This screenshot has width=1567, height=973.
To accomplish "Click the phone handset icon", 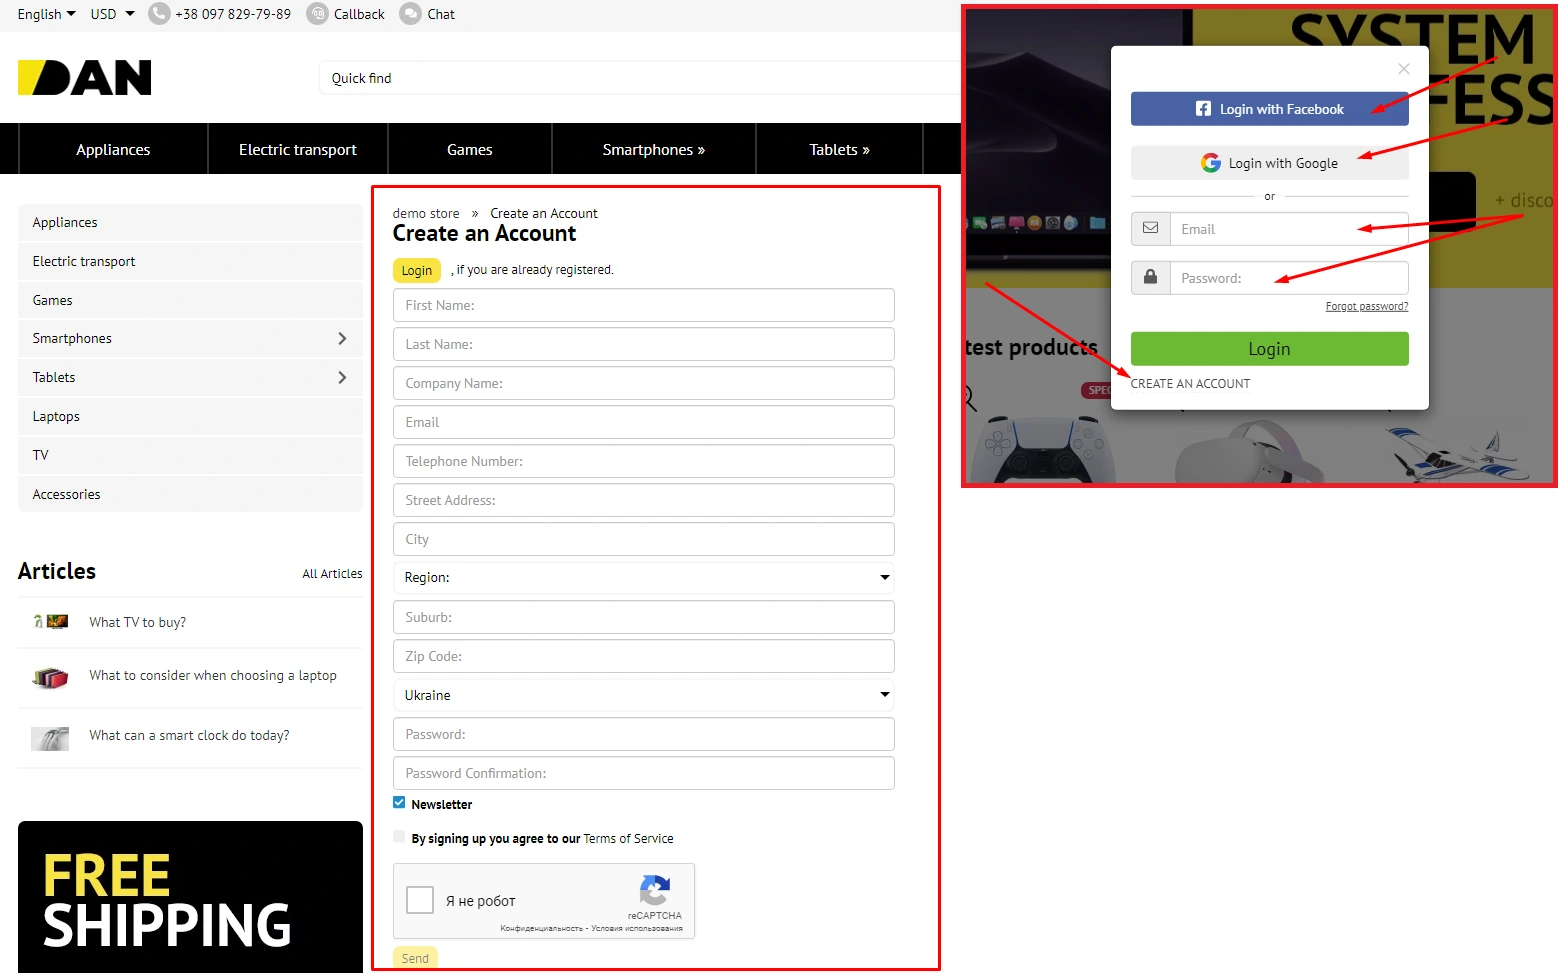I will pyautogui.click(x=159, y=14).
